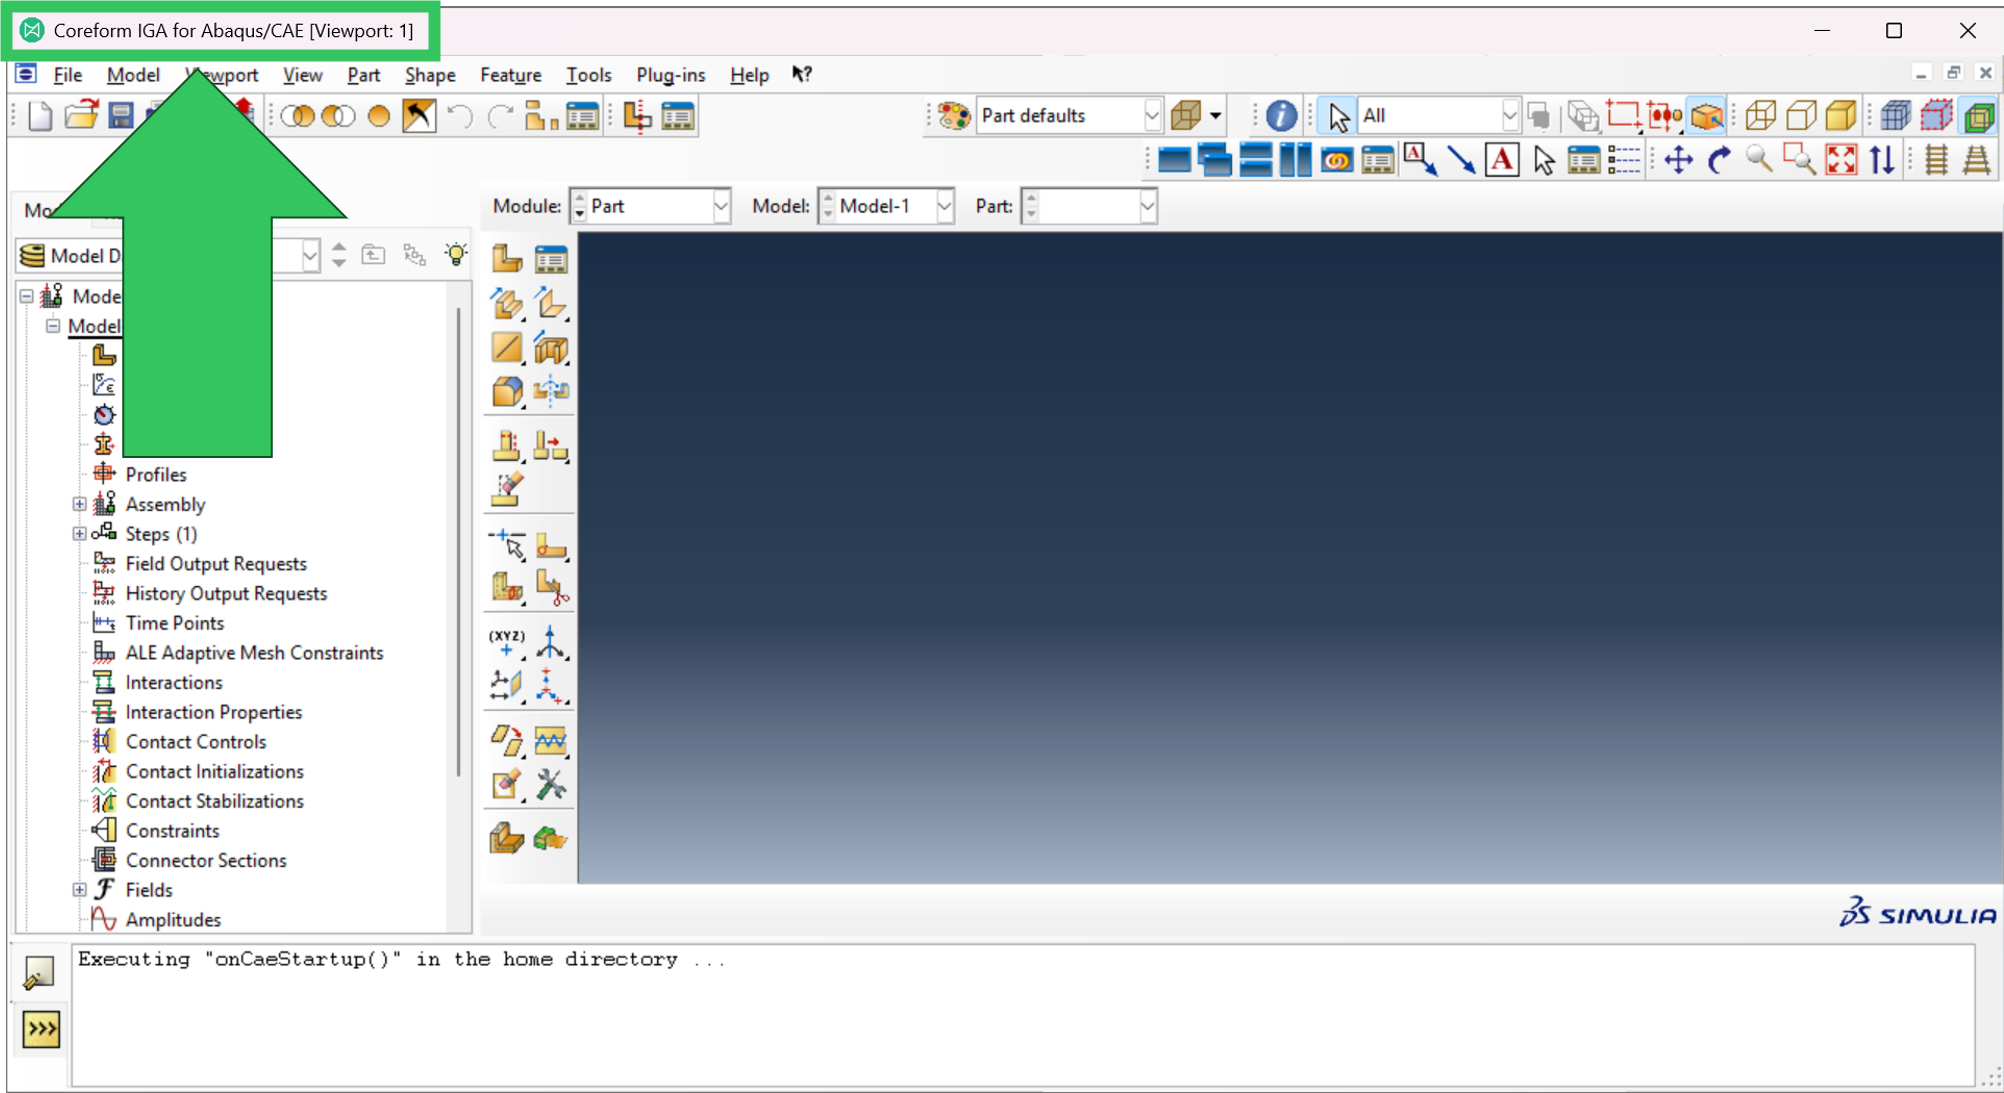Screen dimensions: 2004x1093
Task: Click the model tree vertical scrollbar
Action: point(459,540)
